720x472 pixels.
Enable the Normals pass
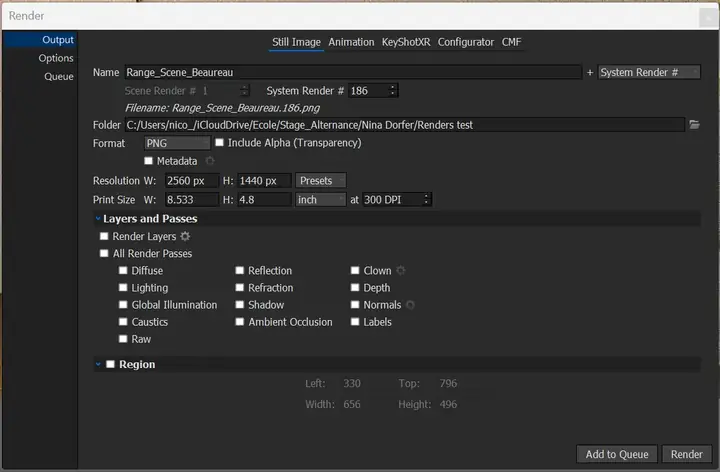click(355, 304)
